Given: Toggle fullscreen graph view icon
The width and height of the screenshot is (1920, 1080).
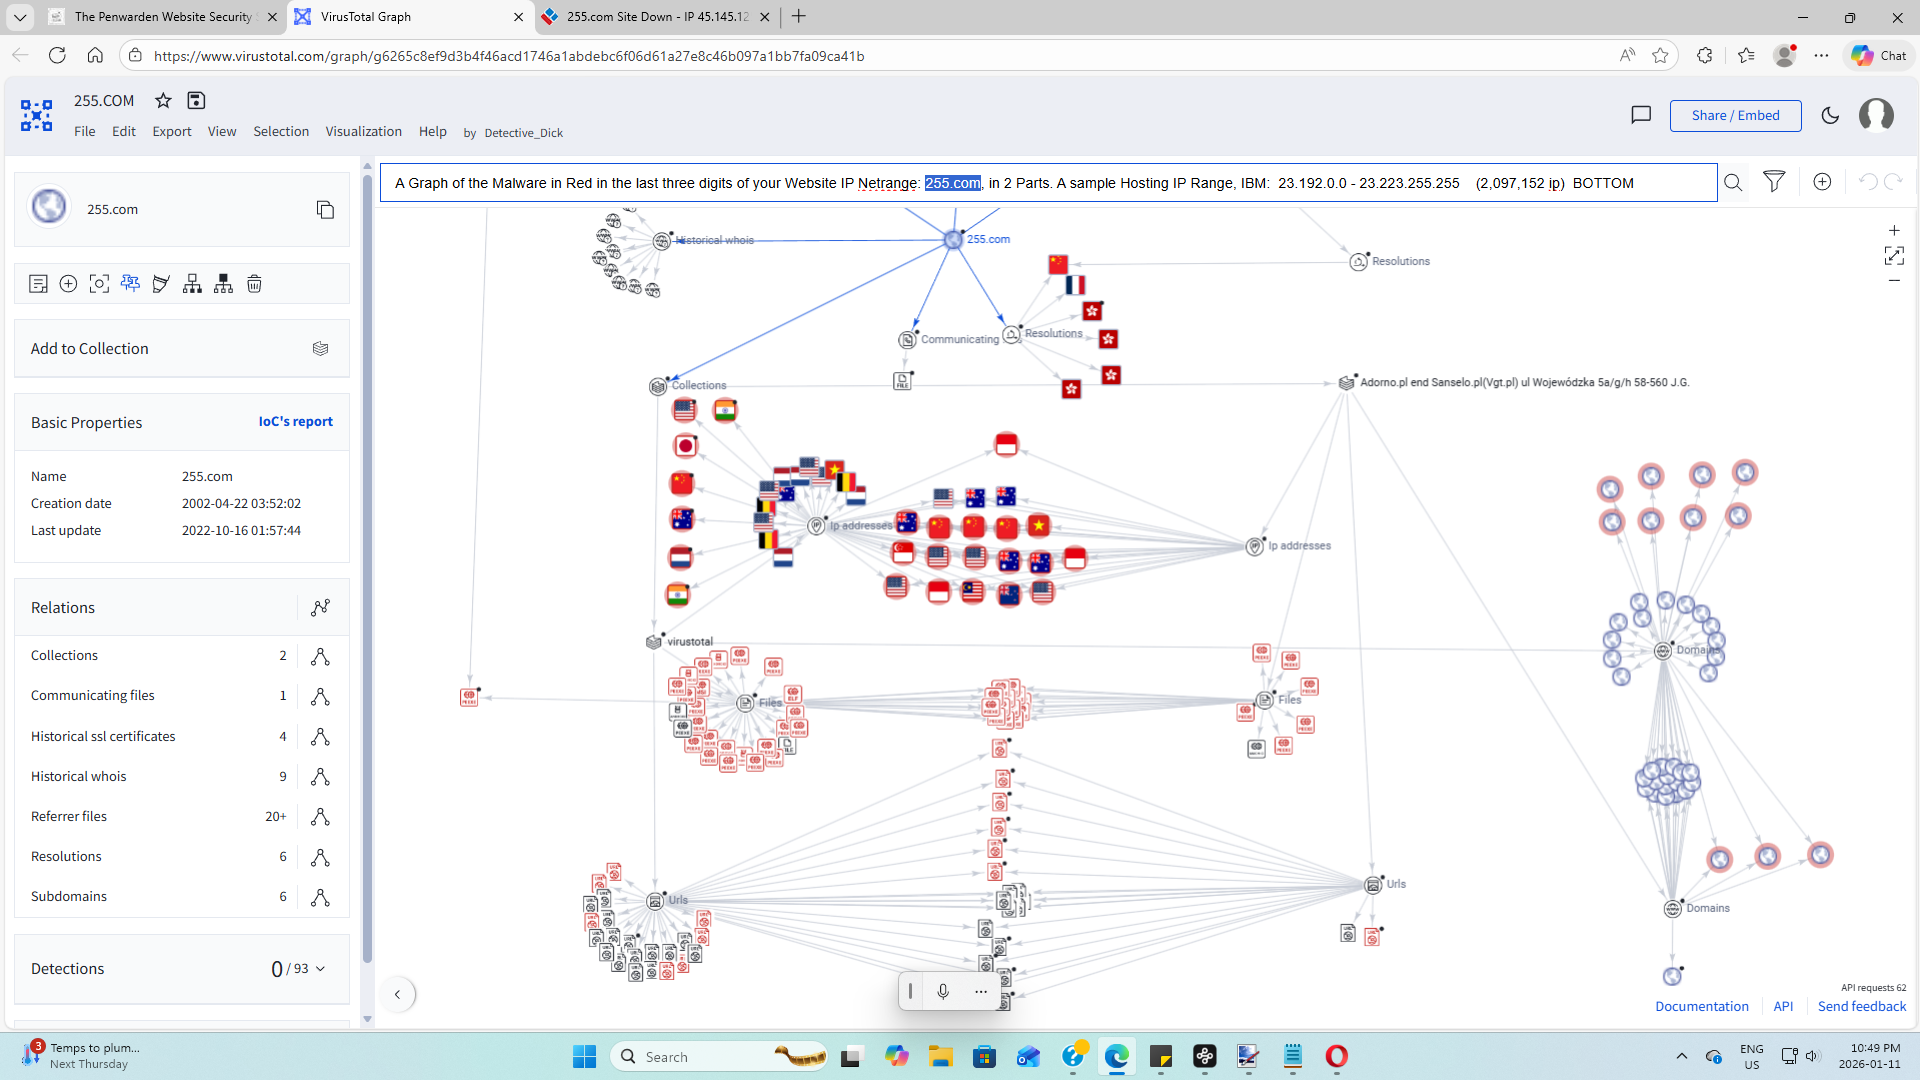Looking at the screenshot, I should coord(1894,256).
